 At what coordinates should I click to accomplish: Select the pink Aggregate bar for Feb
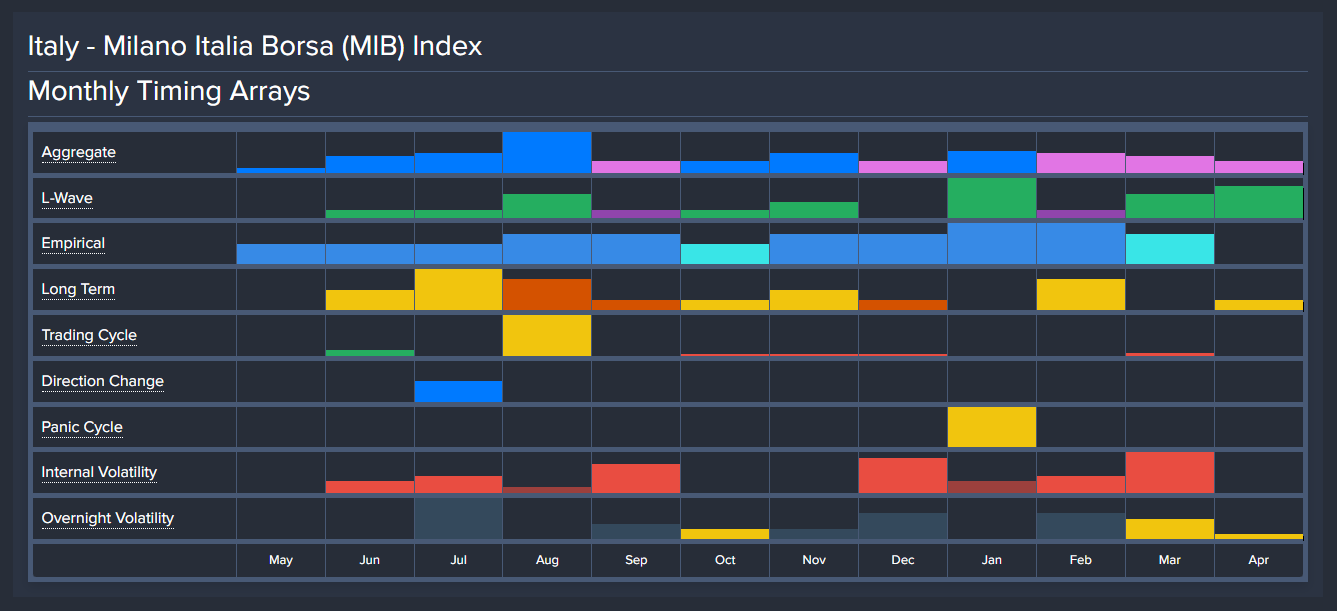(x=1081, y=163)
